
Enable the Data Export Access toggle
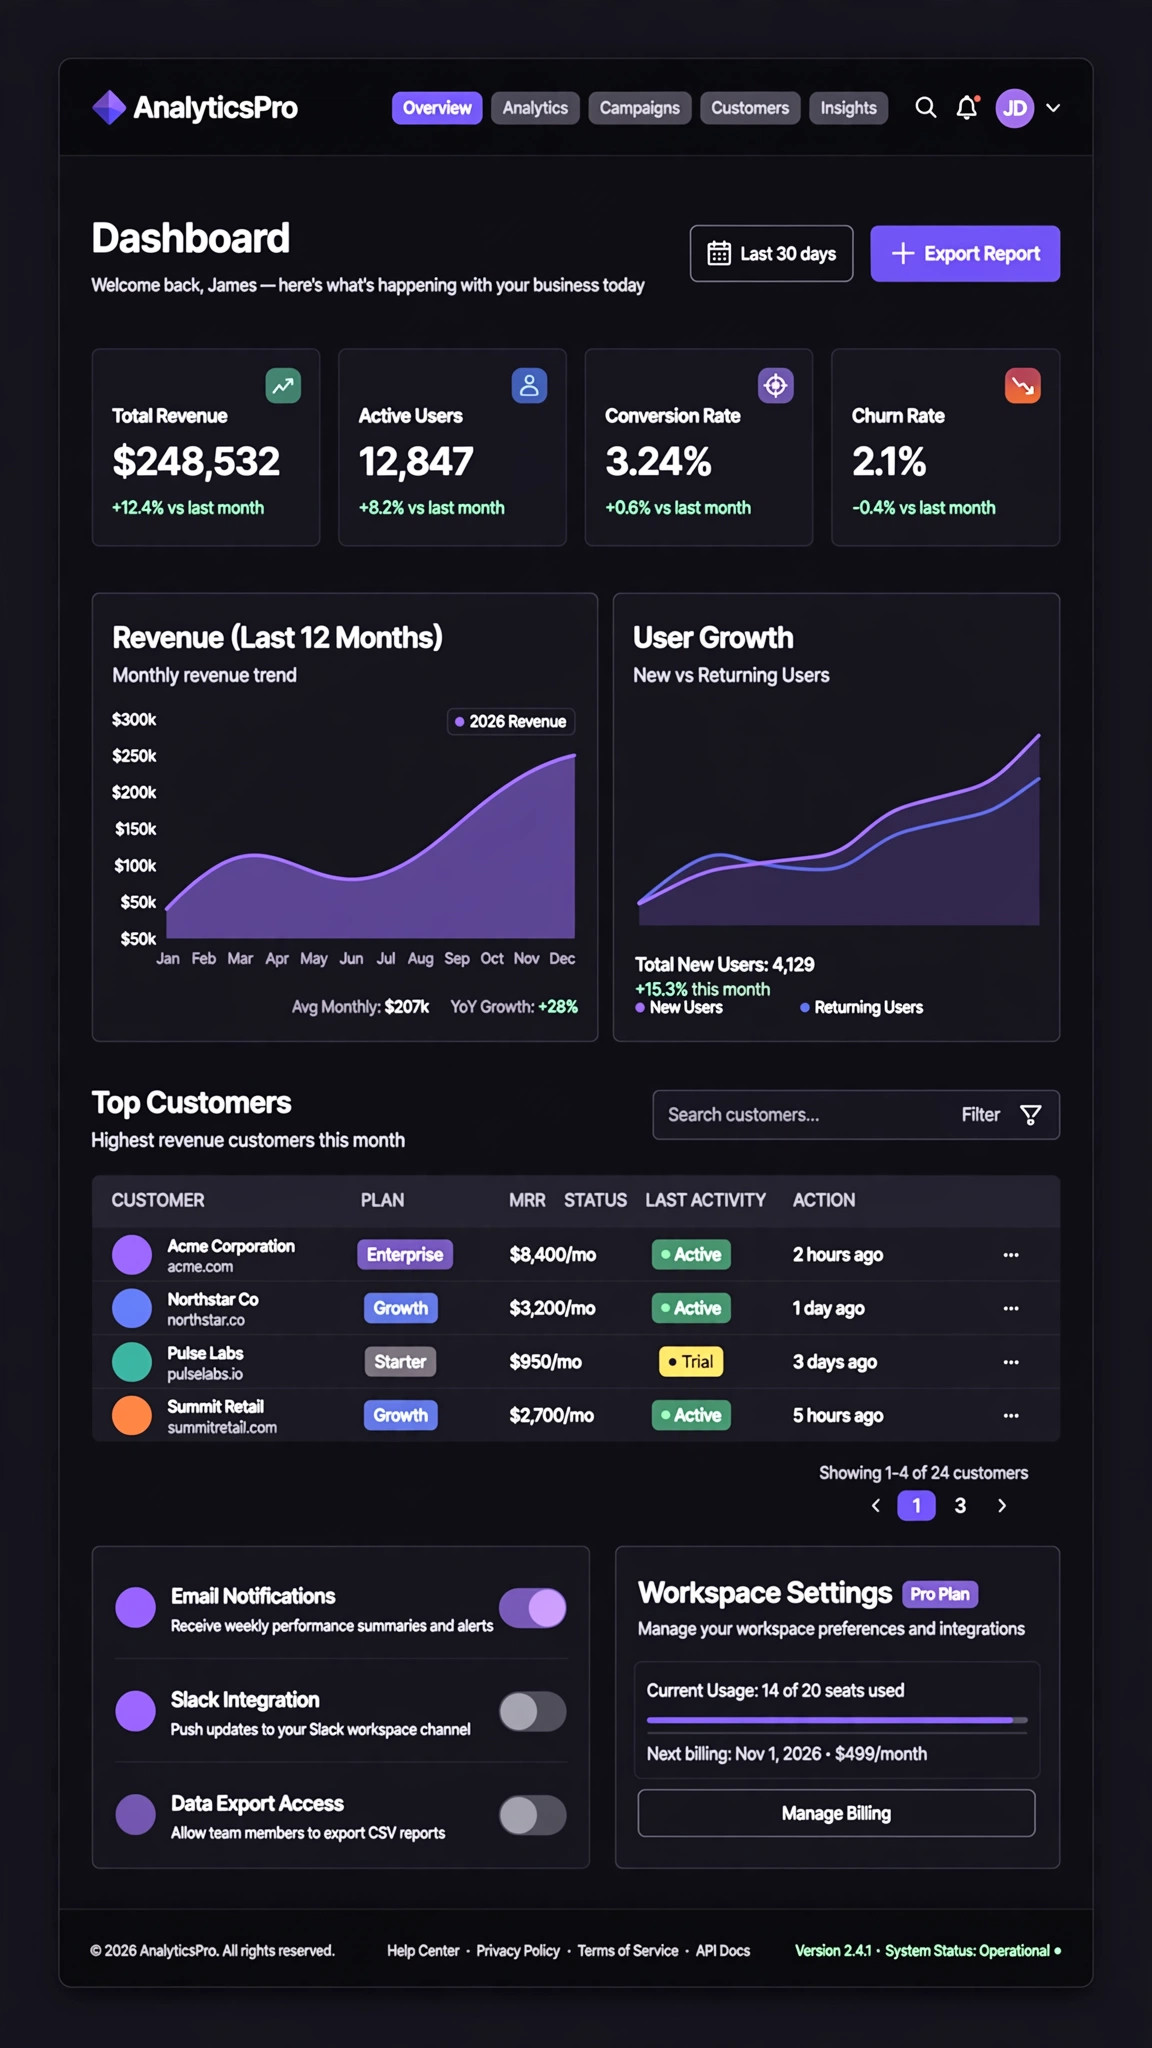click(533, 1815)
